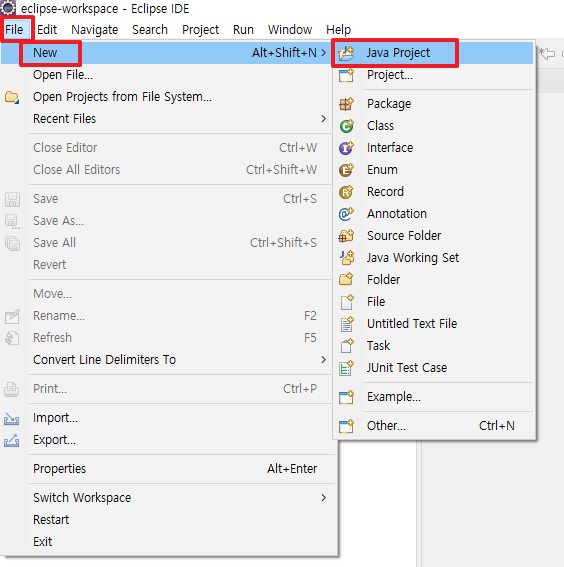This screenshot has height=567, width=564.
Task: Click the Print printer icon
Action: tap(12, 389)
